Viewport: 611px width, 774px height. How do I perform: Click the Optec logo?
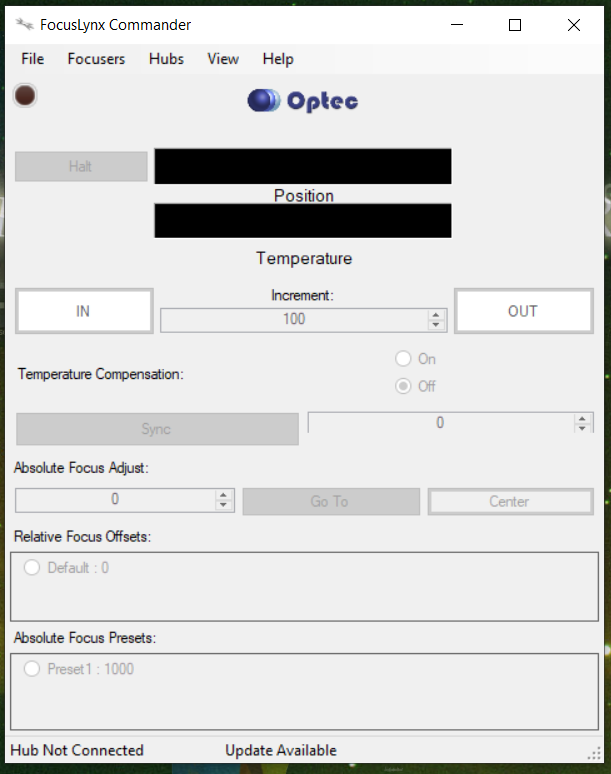coord(303,101)
